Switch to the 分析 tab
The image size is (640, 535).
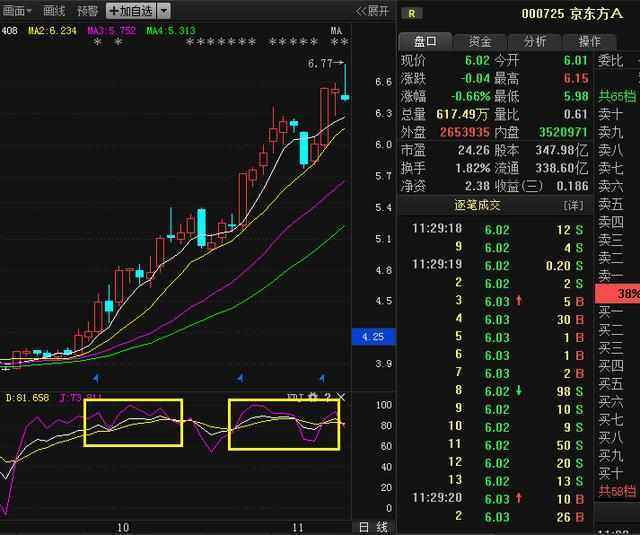(535, 41)
